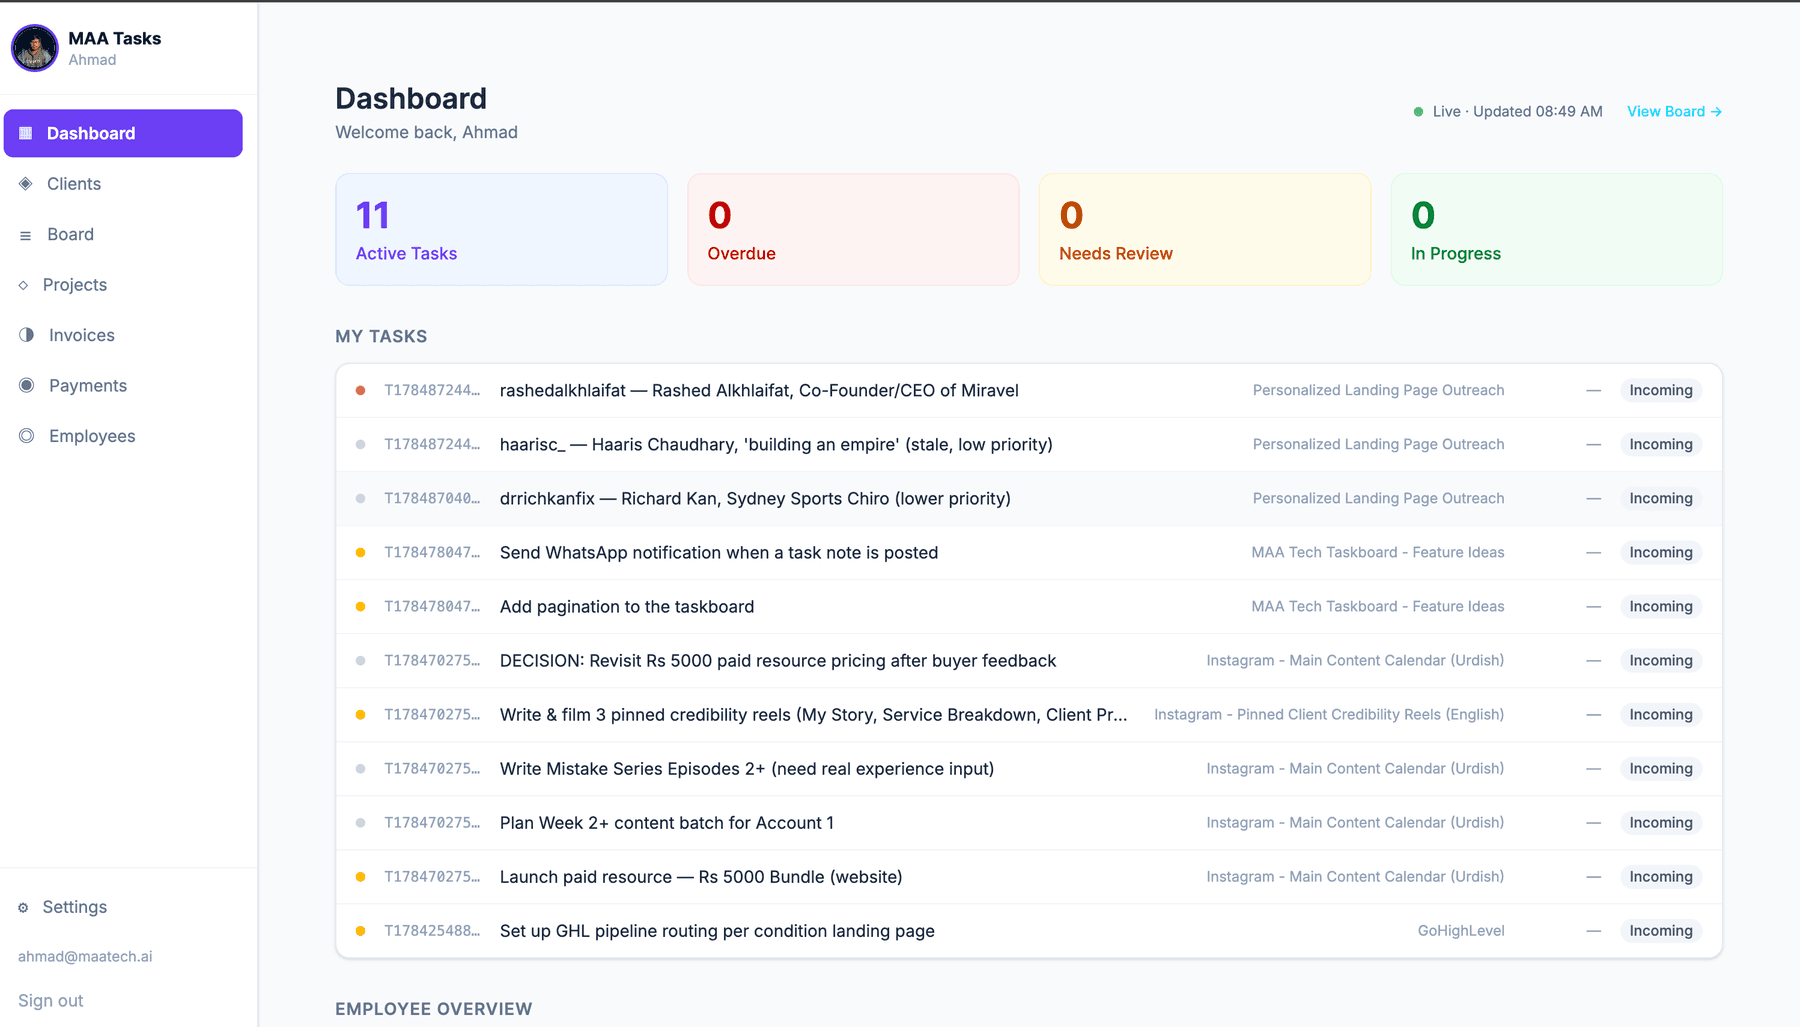Click the Projects small diamond icon

coord(24,285)
